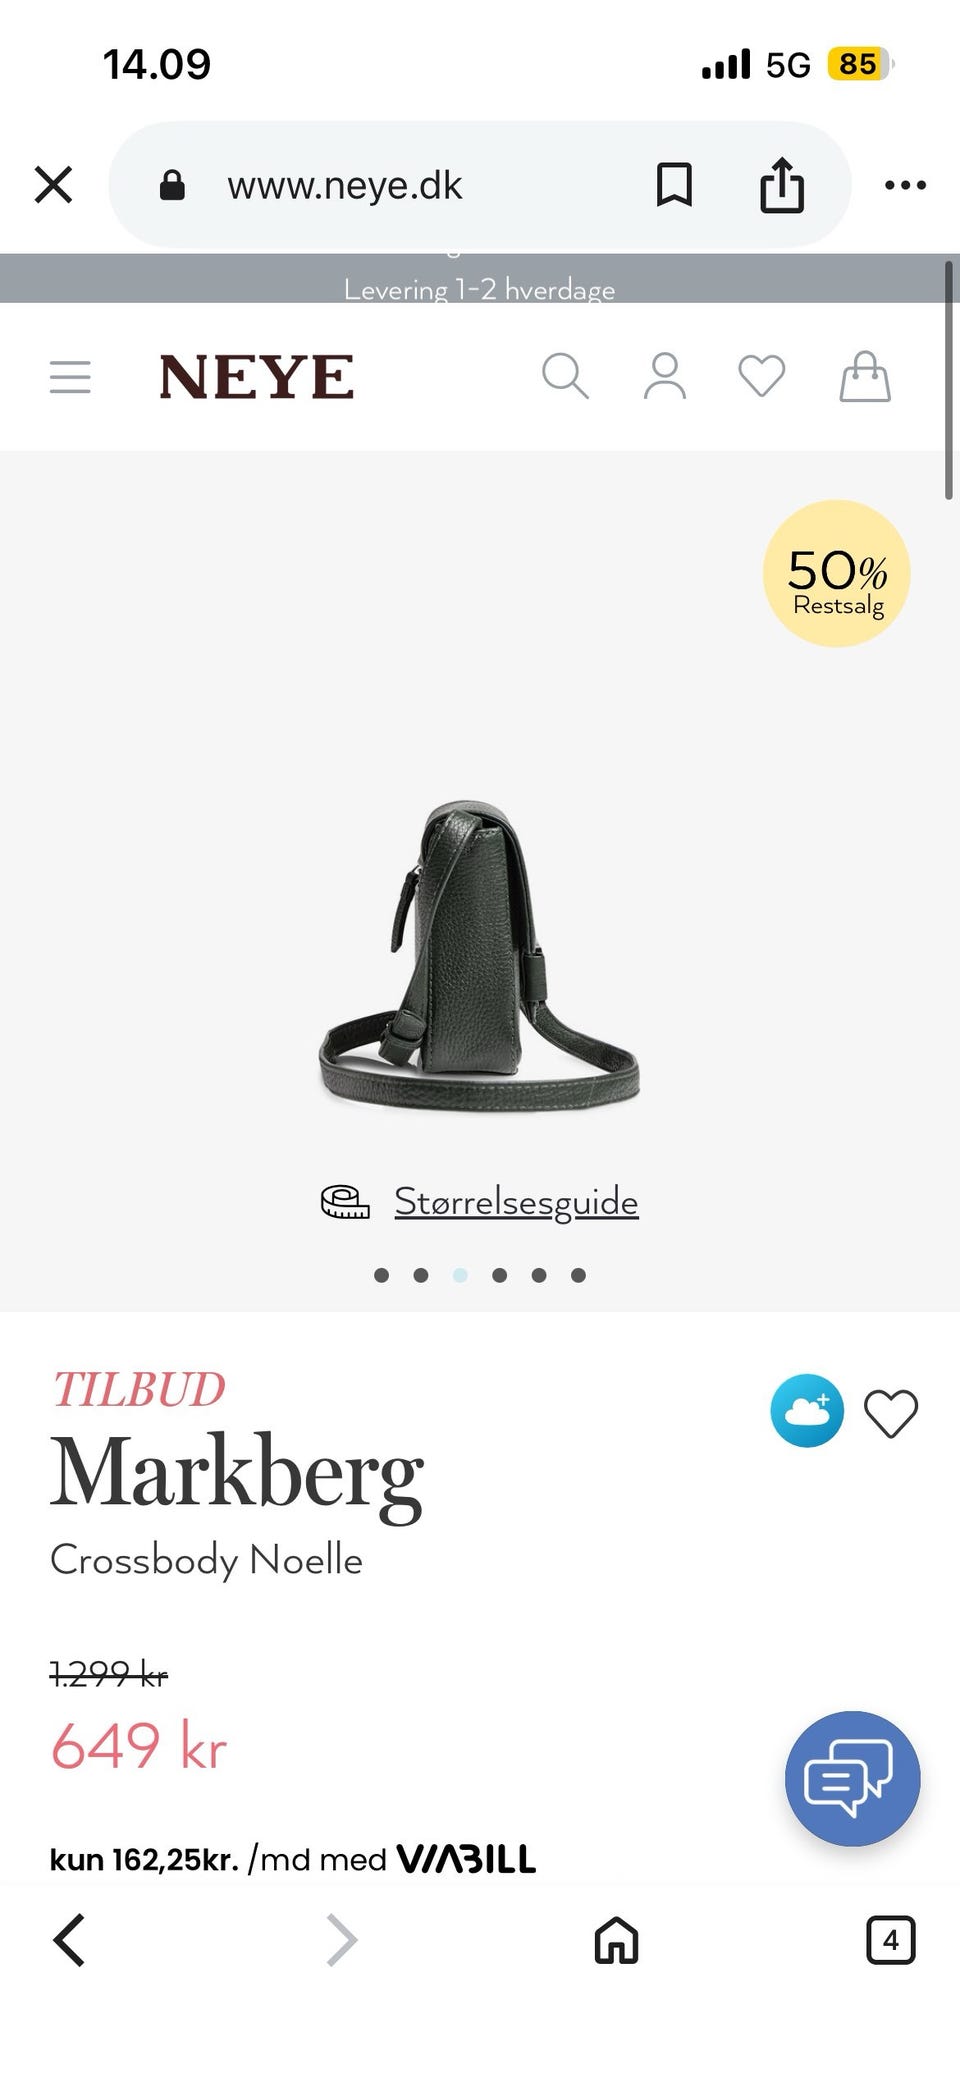Tap the search magnifier icon
The height and width of the screenshot is (2078, 960).
565,377
